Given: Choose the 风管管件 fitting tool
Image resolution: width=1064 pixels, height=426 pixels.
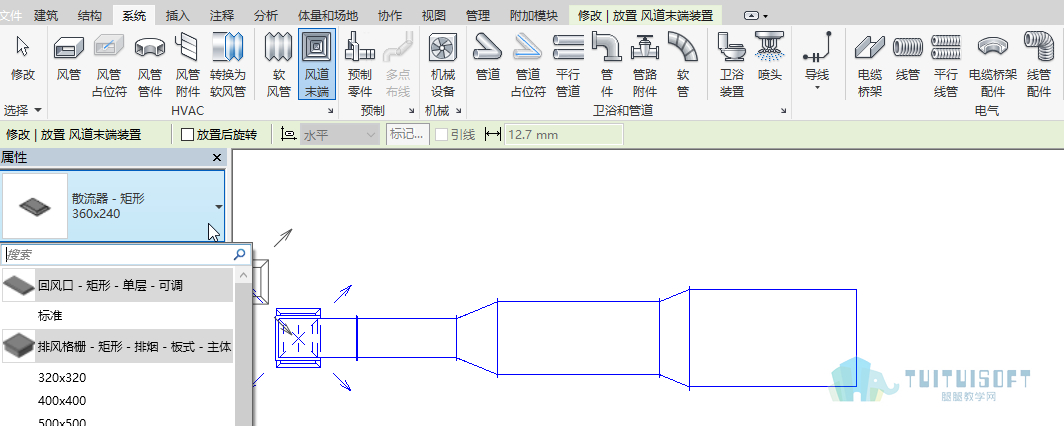Looking at the screenshot, I should (x=150, y=64).
